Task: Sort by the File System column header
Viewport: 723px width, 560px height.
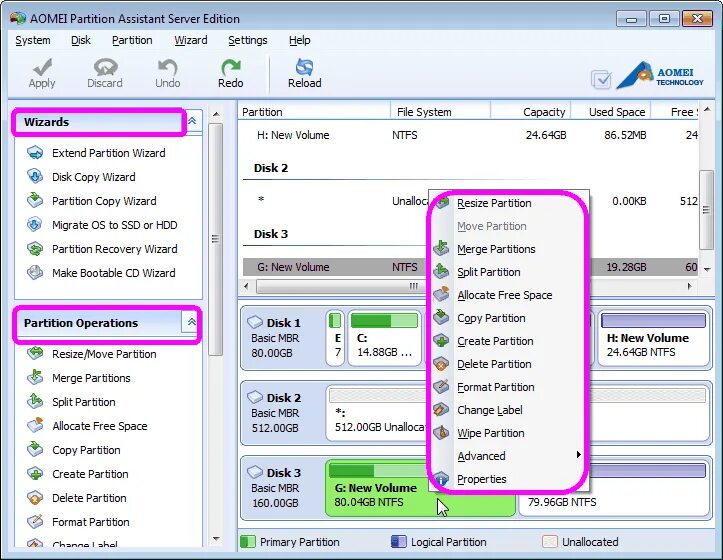Action: pyautogui.click(x=440, y=112)
